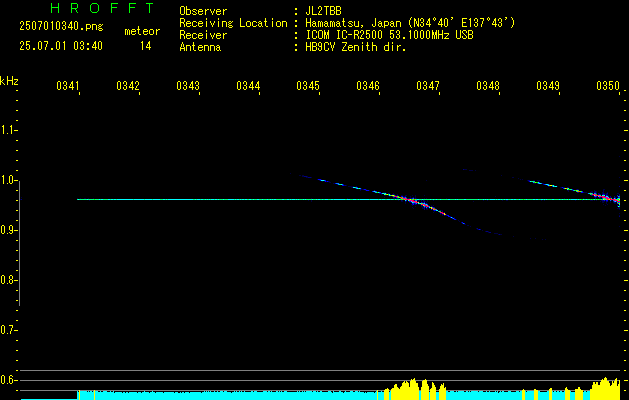Click the 0.9 kHz frequency tick label
Screen dimensions: 629x400
pos(8,230)
